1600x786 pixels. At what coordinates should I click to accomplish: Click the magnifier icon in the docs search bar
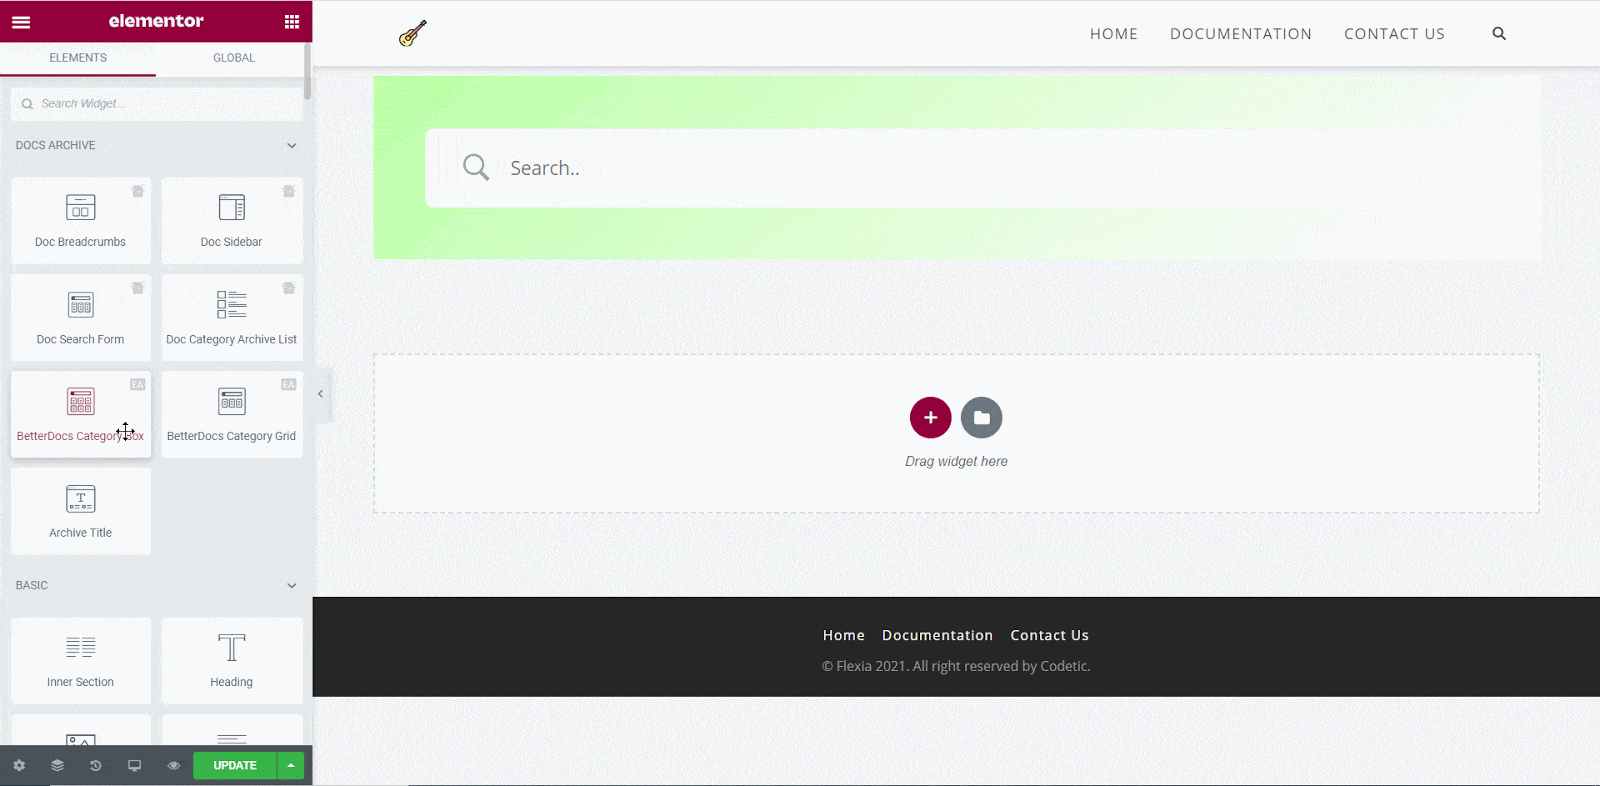pos(476,167)
